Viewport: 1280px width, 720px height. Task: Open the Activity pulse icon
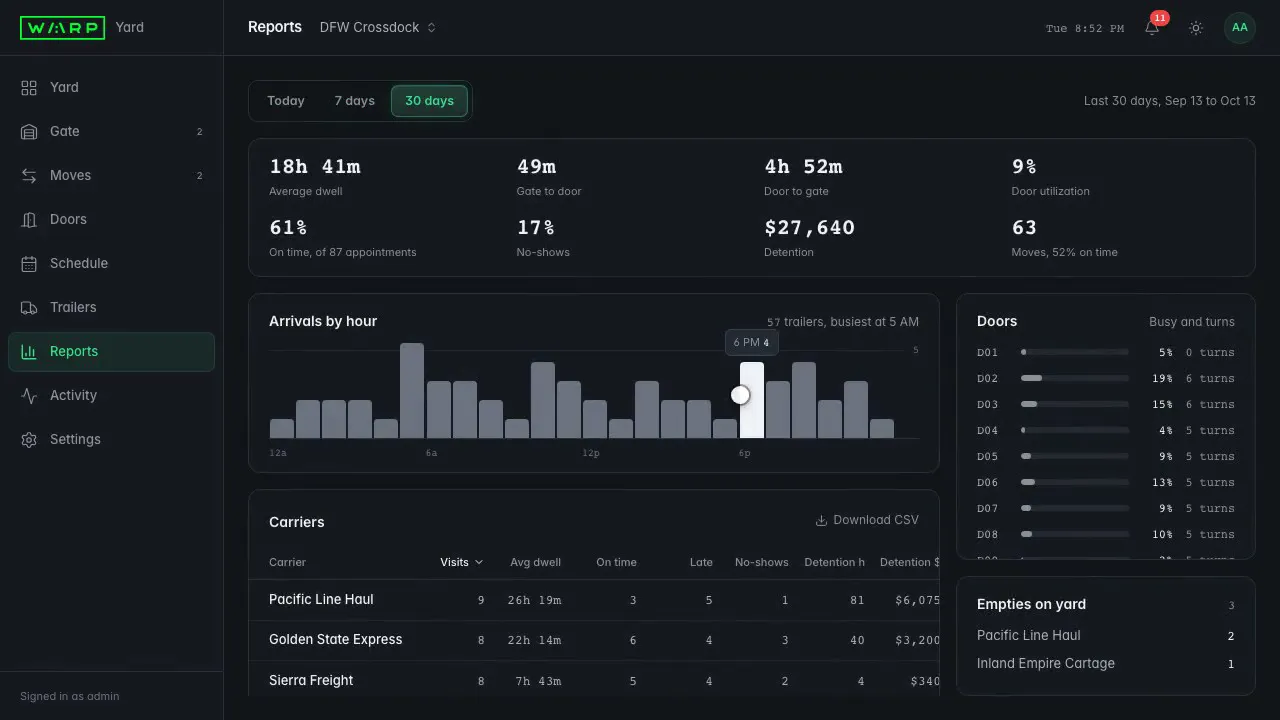(x=29, y=396)
